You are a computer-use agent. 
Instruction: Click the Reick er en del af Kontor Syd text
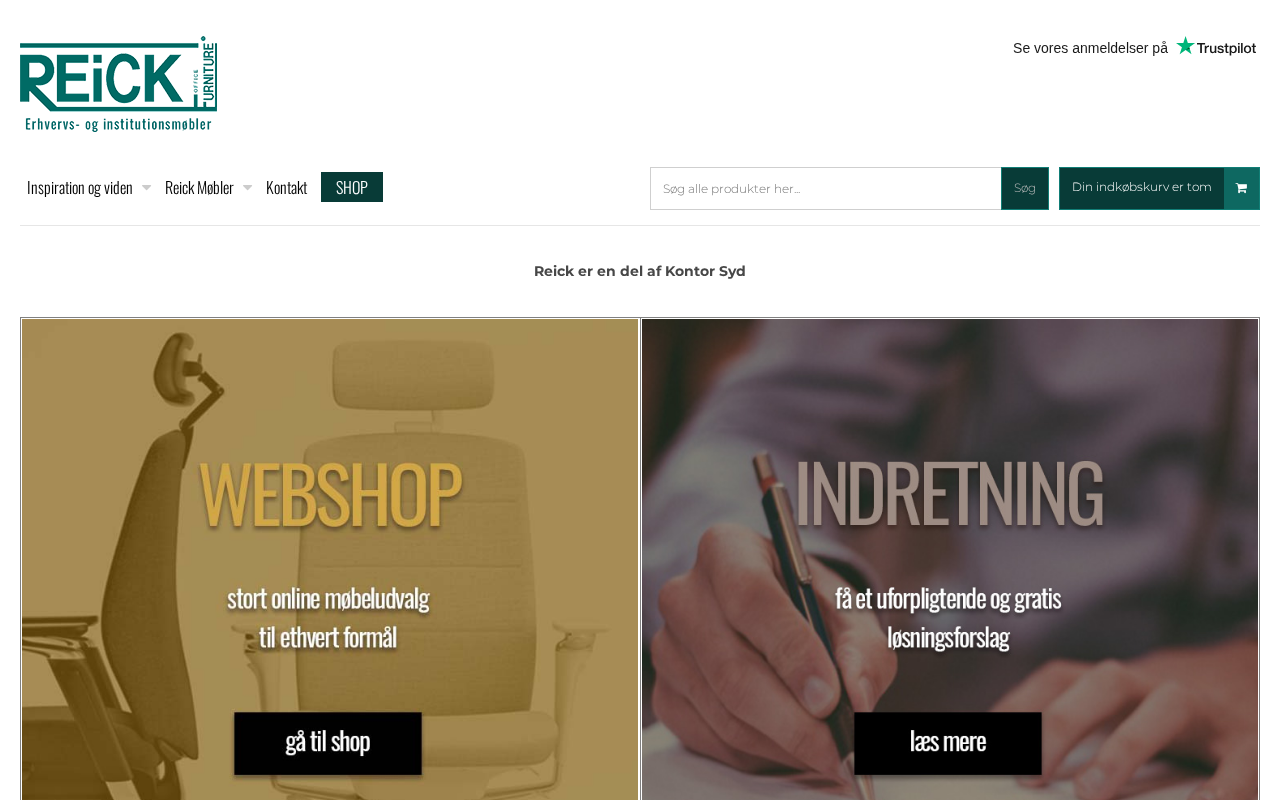point(640,271)
